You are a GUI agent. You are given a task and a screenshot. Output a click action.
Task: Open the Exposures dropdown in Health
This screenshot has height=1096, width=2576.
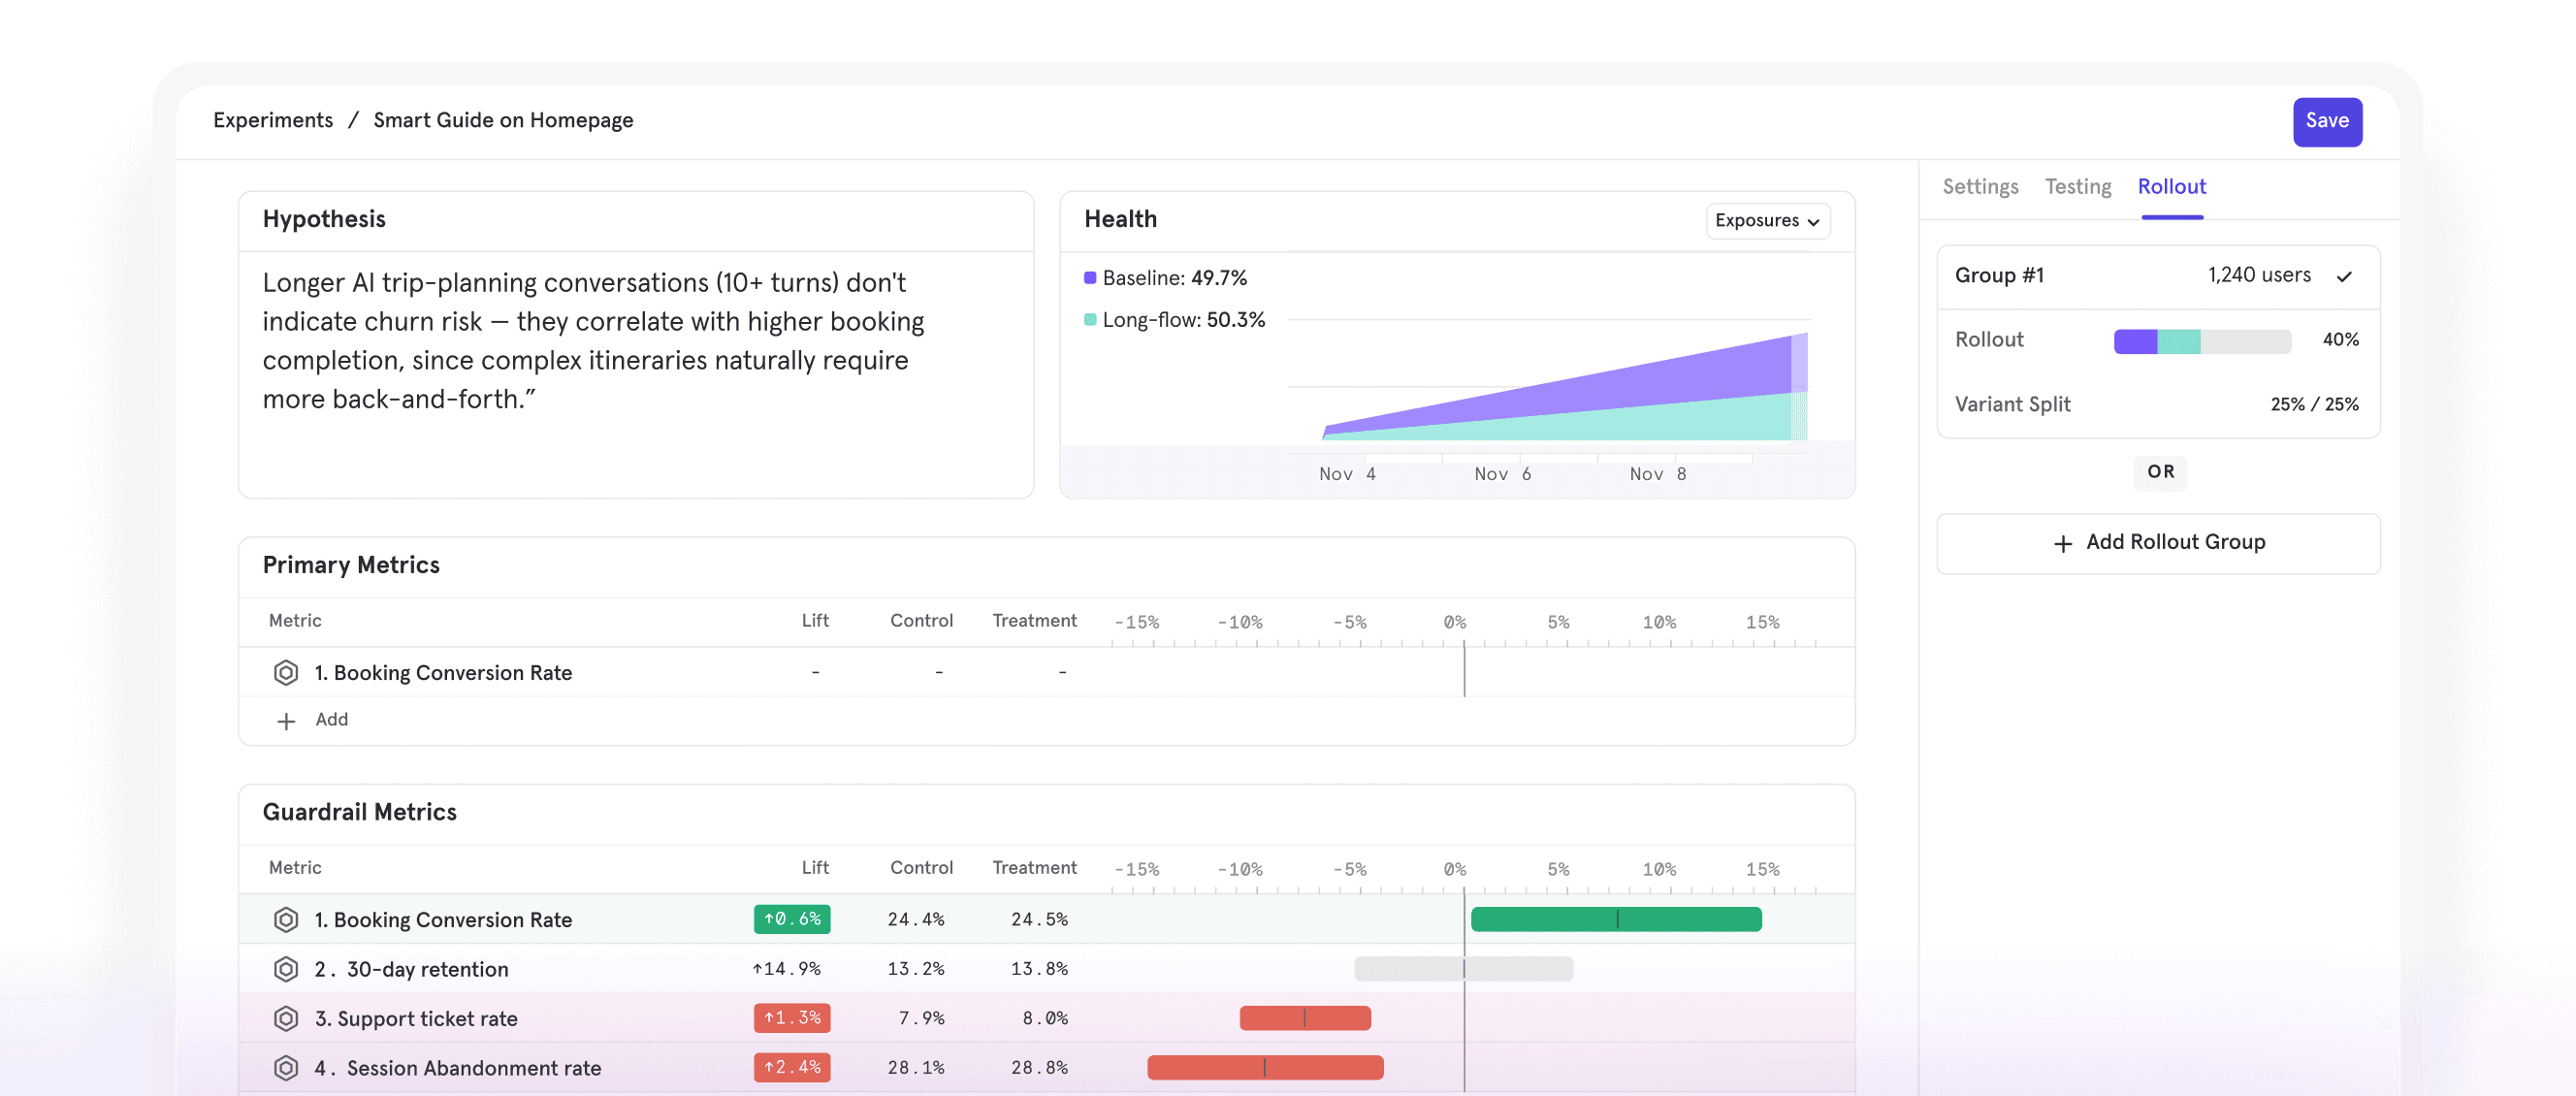click(x=1767, y=221)
